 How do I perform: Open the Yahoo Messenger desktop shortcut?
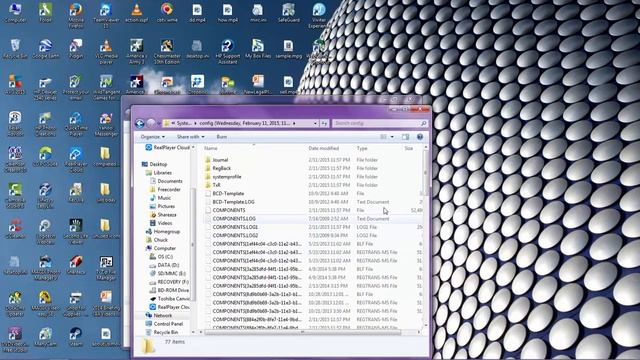pyautogui.click(x=106, y=124)
